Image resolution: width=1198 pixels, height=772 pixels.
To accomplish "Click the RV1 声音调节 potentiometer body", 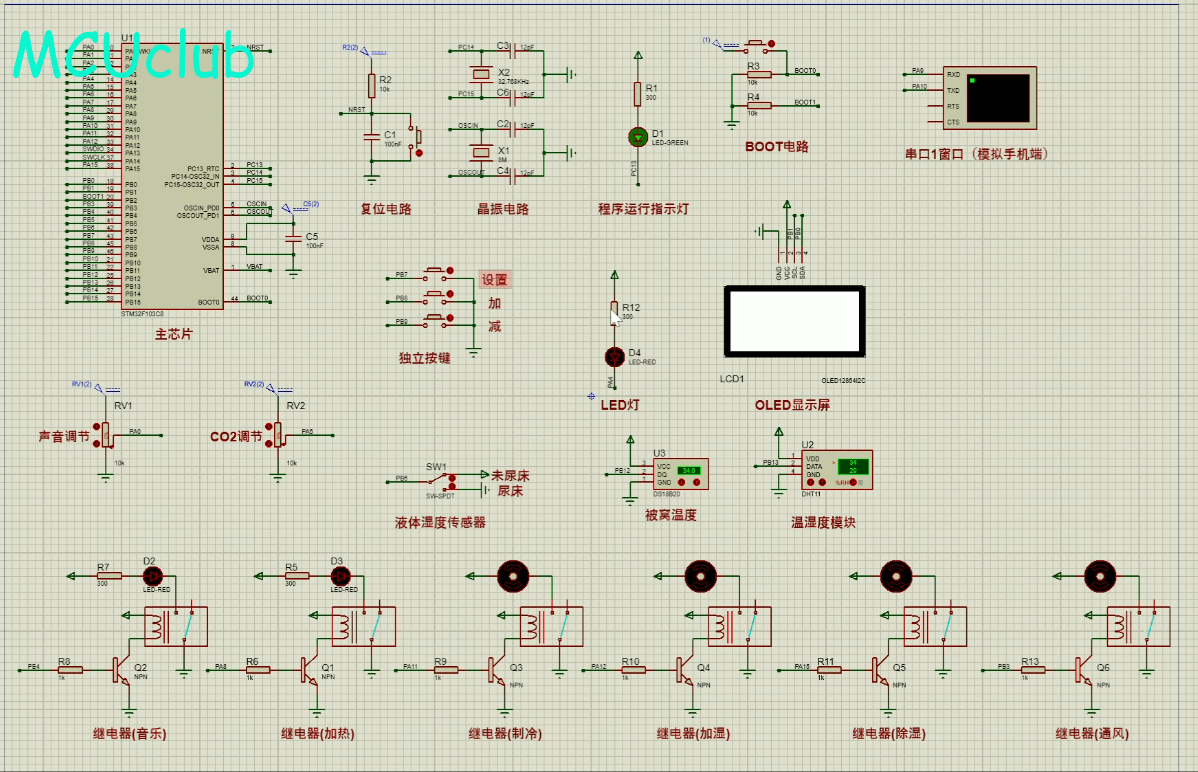I will point(107,434).
